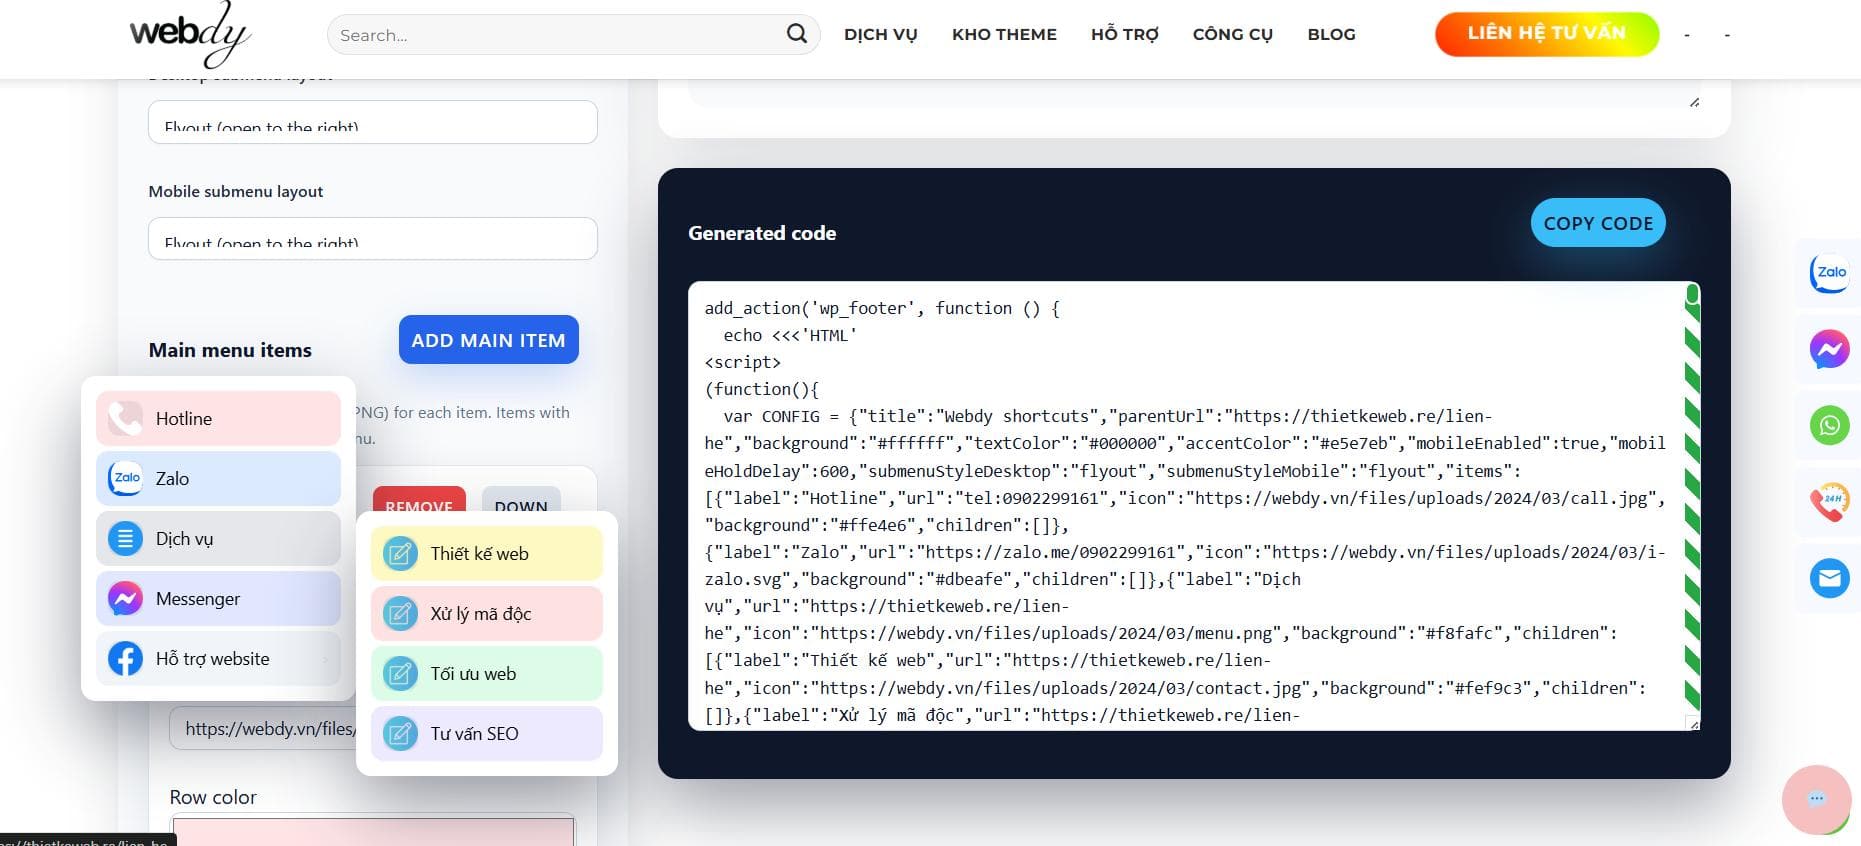Click the email floating contact icon
This screenshot has height=846, width=1861.
tap(1829, 578)
